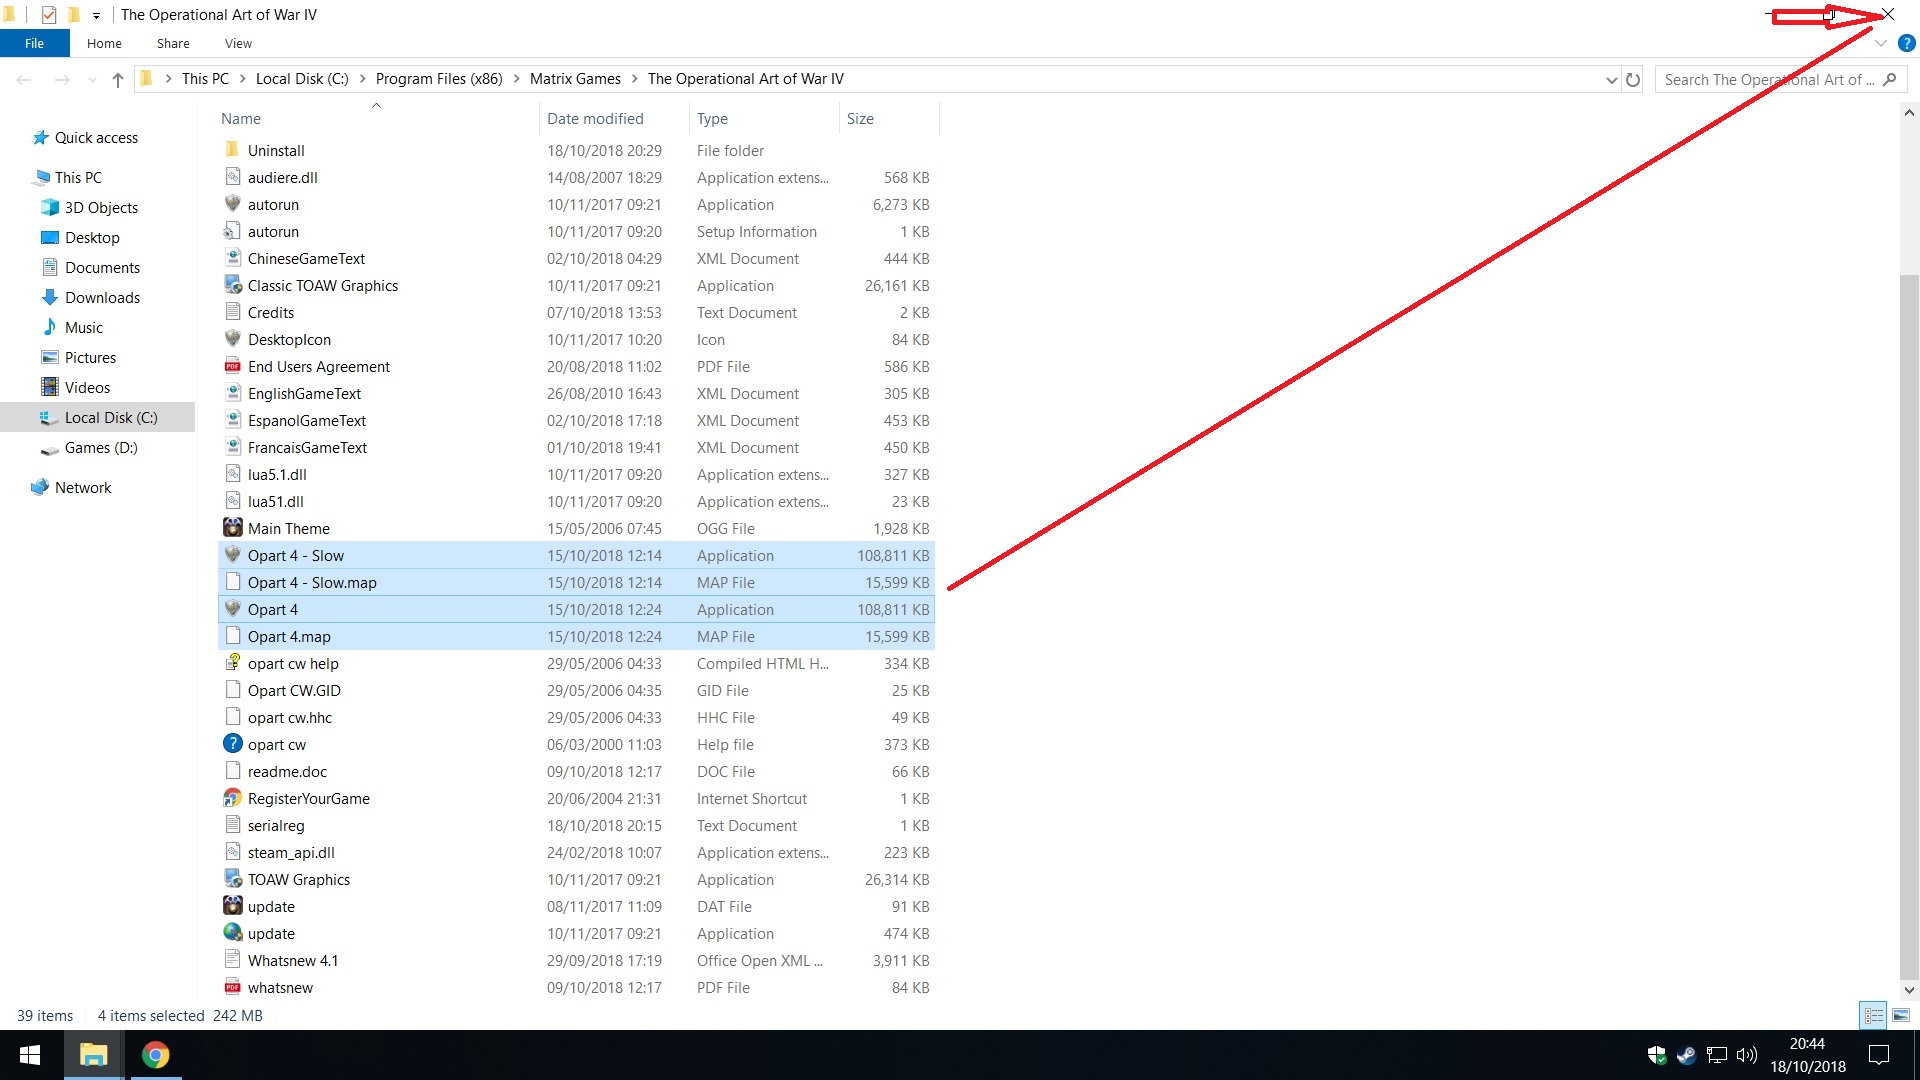This screenshot has width=1920, height=1080.
Task: Click the volume speaker tray icon
Action: click(x=1747, y=1055)
